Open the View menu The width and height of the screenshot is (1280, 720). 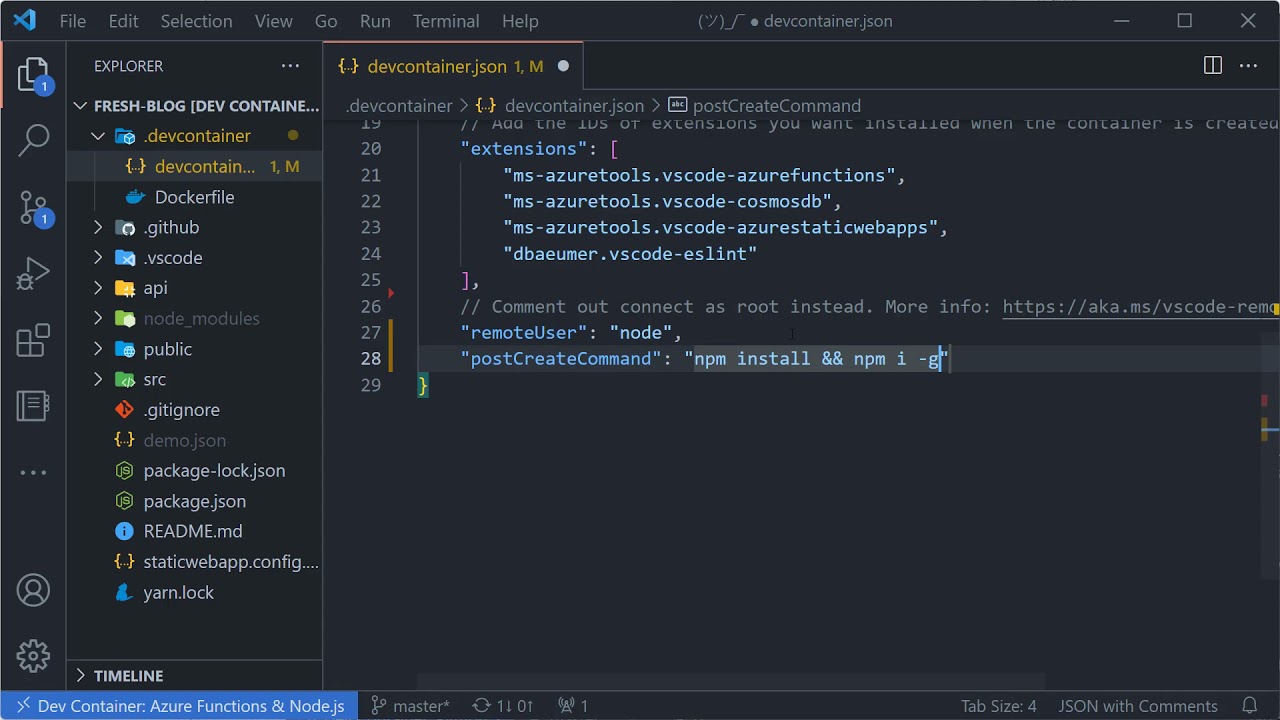[273, 21]
